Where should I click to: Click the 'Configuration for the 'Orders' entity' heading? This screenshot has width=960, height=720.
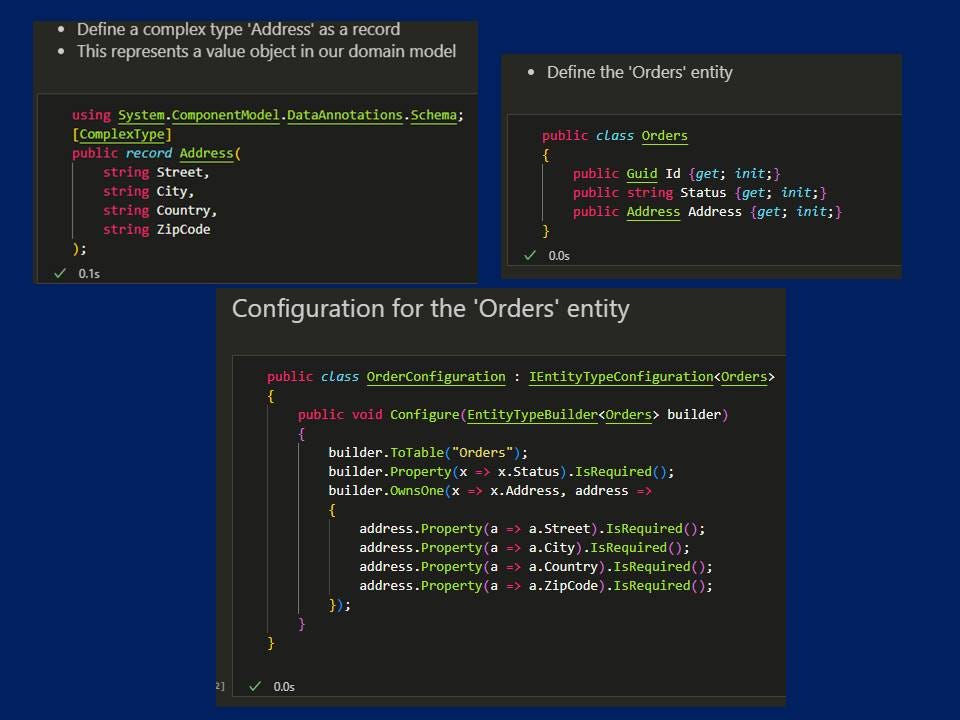430,309
